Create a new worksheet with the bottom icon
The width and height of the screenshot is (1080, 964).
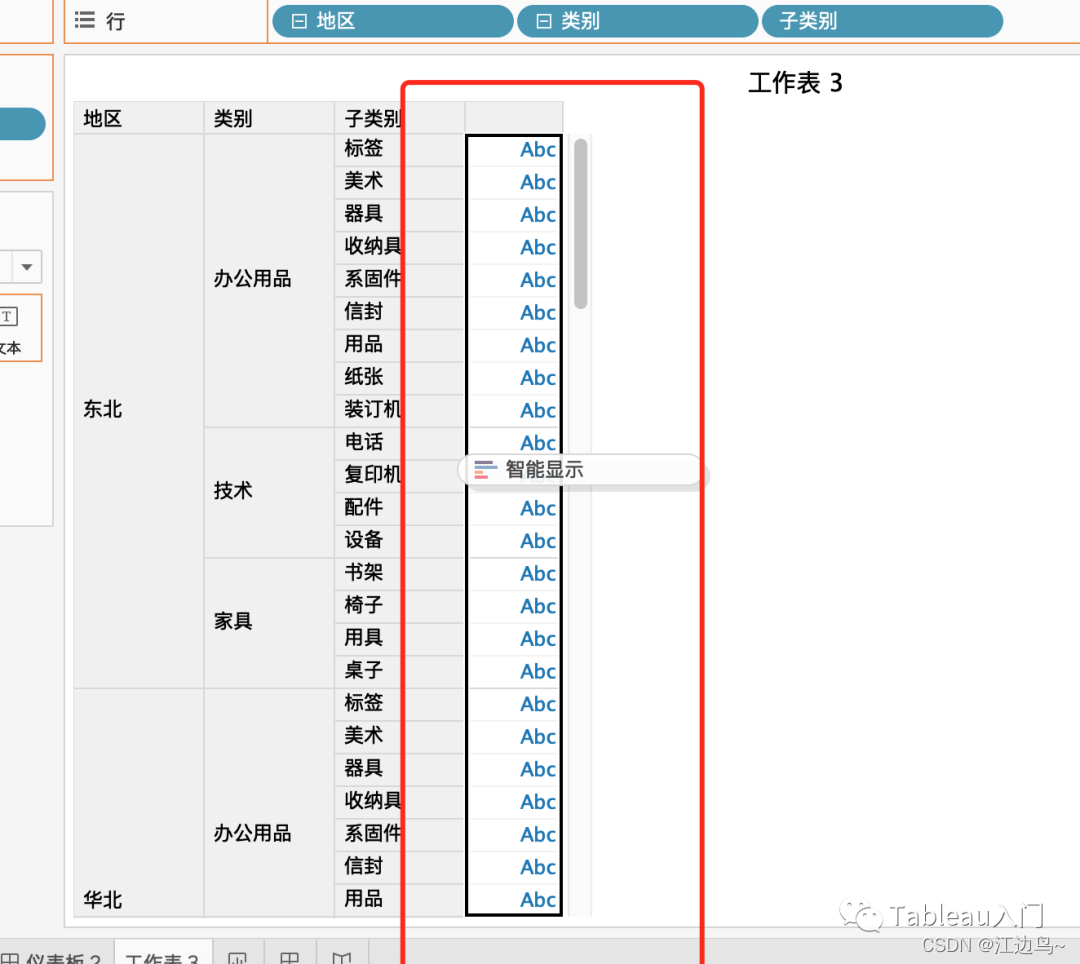(238, 957)
